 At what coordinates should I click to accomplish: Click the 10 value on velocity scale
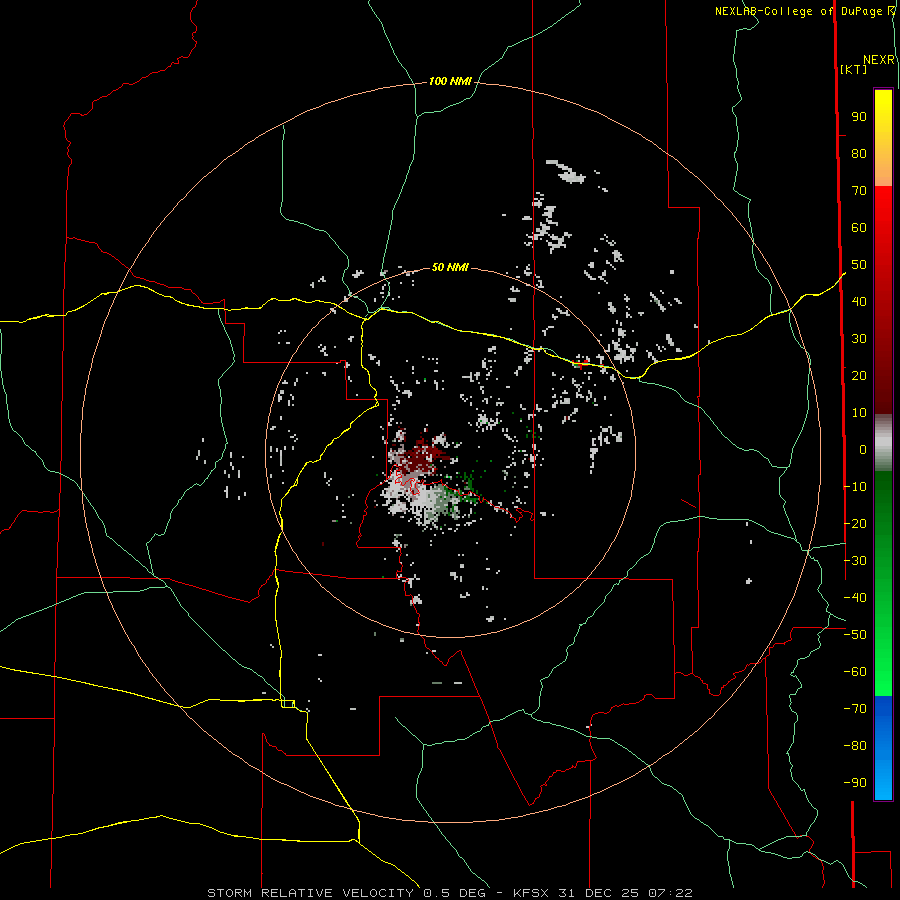(859, 413)
